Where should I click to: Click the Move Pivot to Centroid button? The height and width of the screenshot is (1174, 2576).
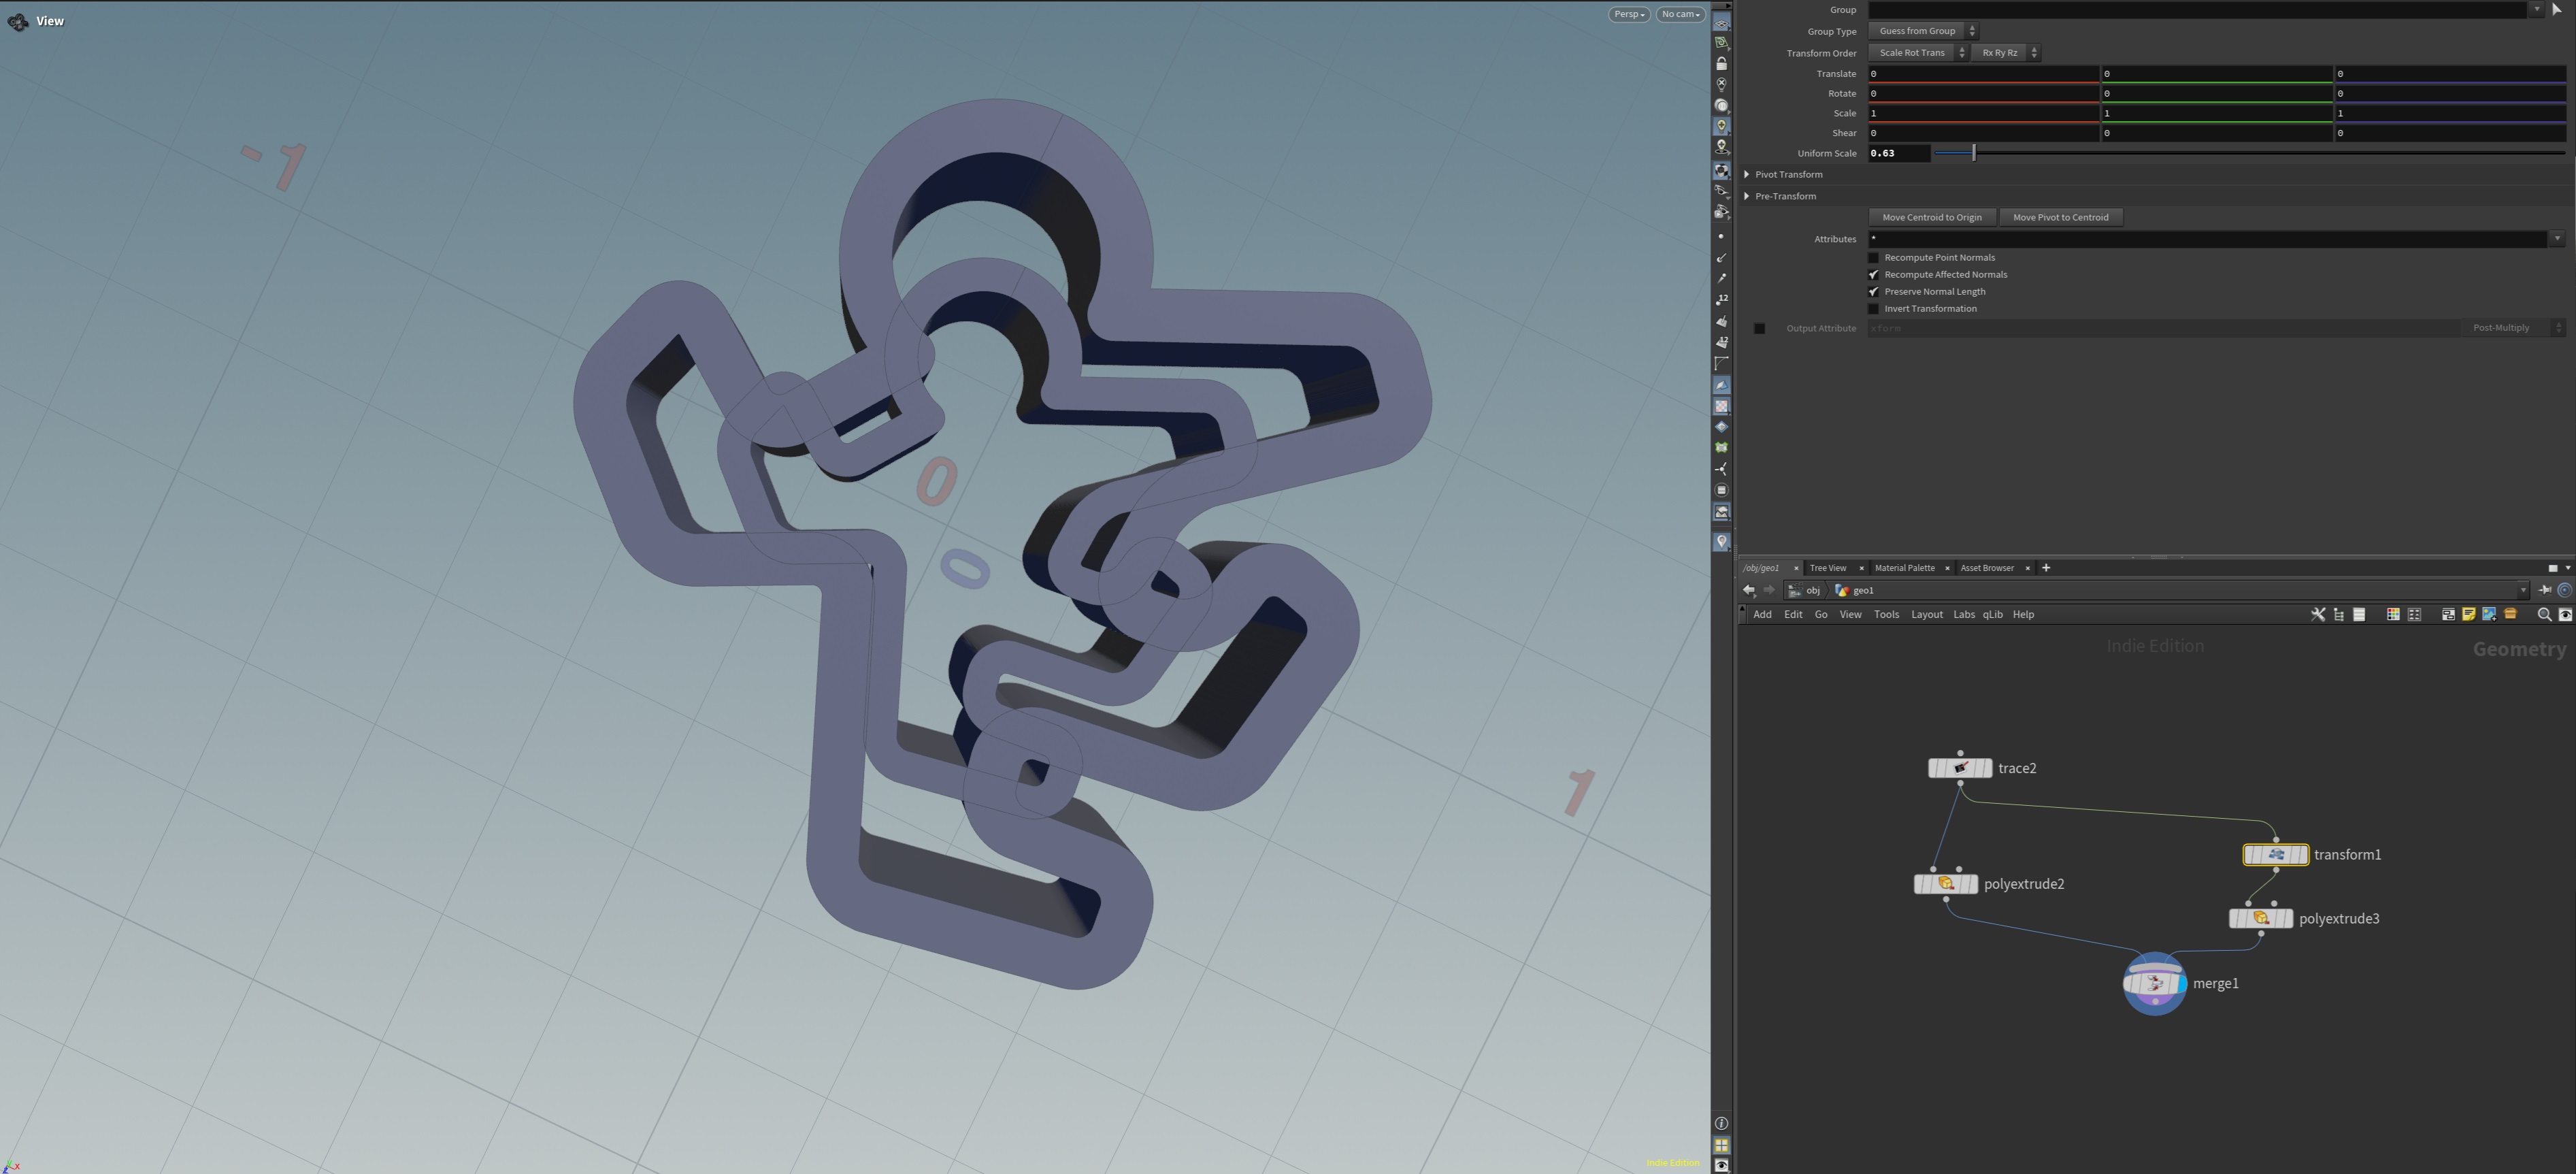[x=2060, y=217]
